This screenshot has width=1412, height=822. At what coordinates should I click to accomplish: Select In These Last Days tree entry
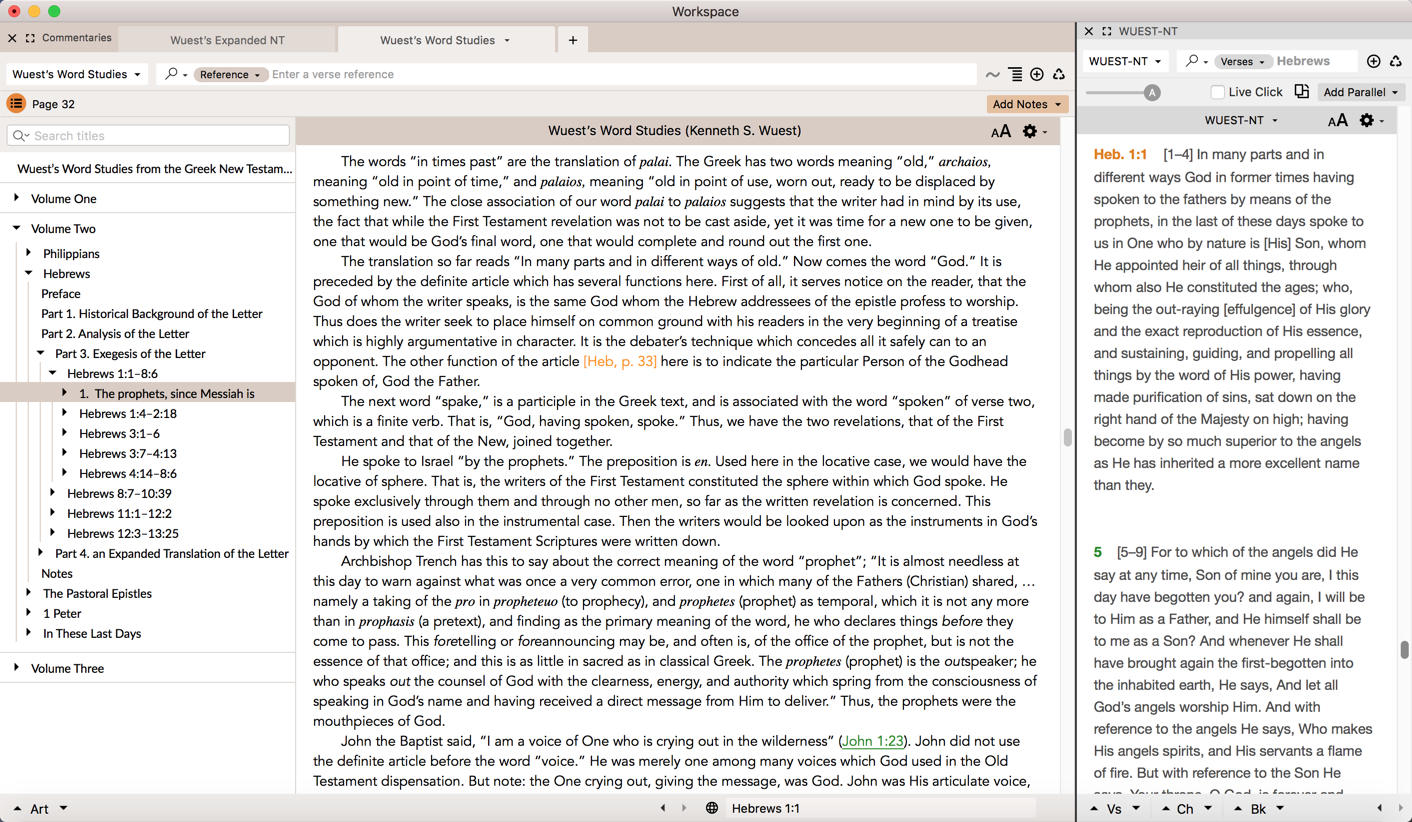pos(92,634)
